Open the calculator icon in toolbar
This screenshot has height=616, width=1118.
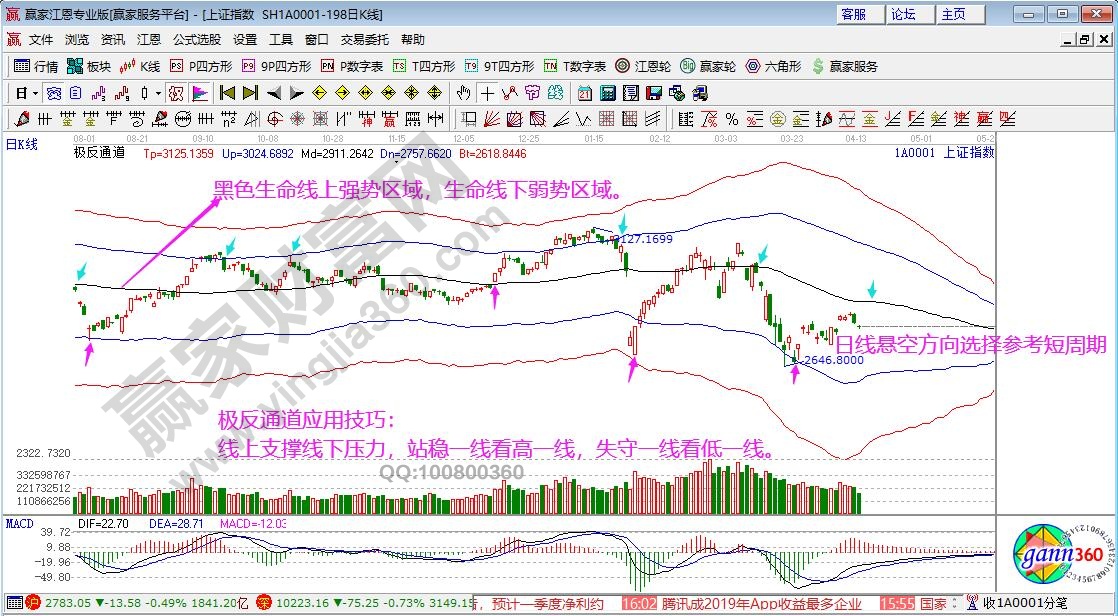click(606, 93)
